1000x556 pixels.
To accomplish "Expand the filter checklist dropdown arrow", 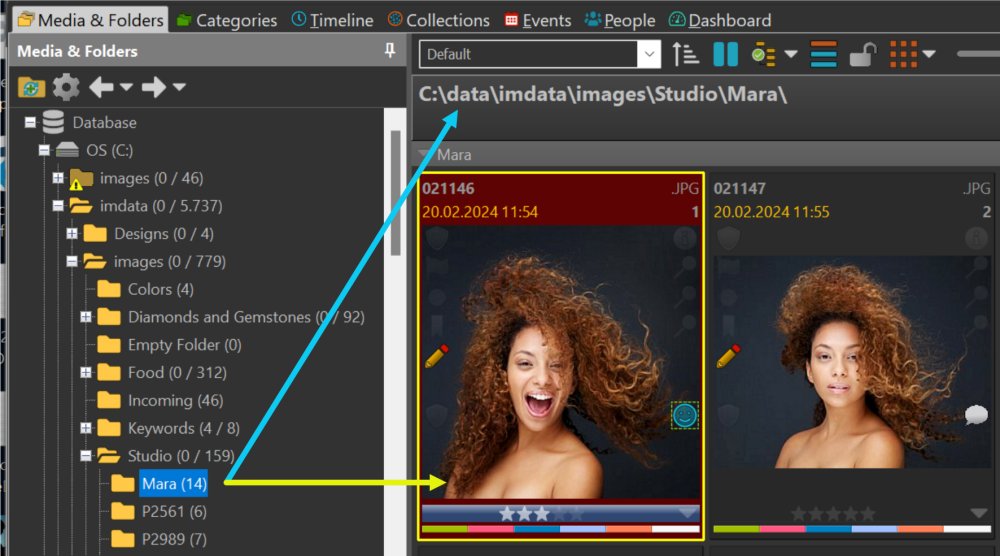I will click(x=791, y=54).
